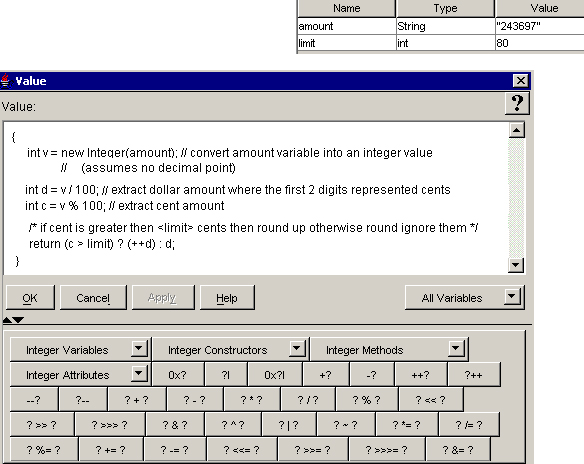Image resolution: width=584 pixels, height=464 pixels.
Task: Insert the ? >>> ? shift operator
Action: 110,425
